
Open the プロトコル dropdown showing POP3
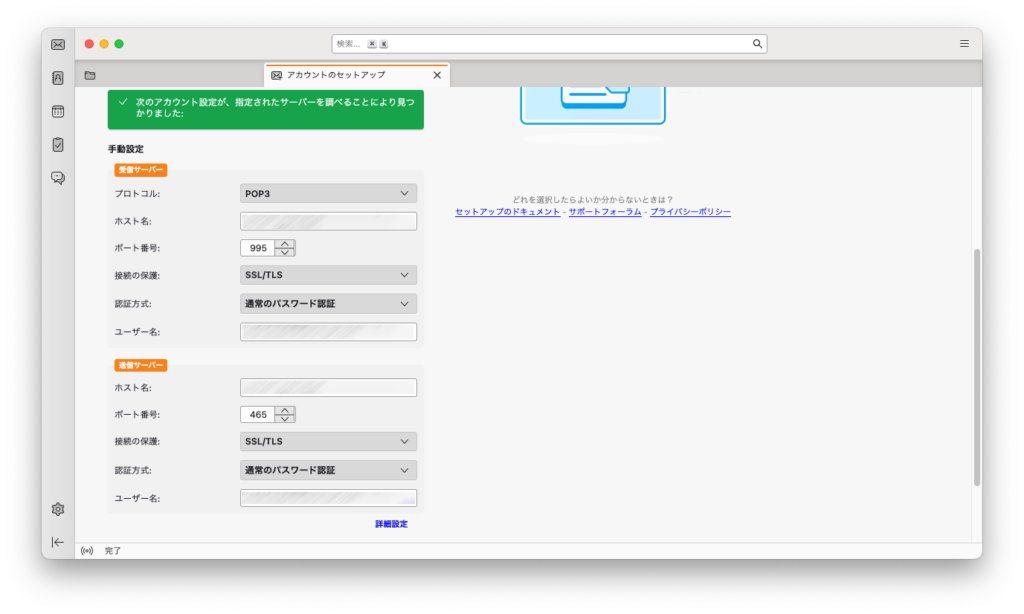(x=328, y=193)
